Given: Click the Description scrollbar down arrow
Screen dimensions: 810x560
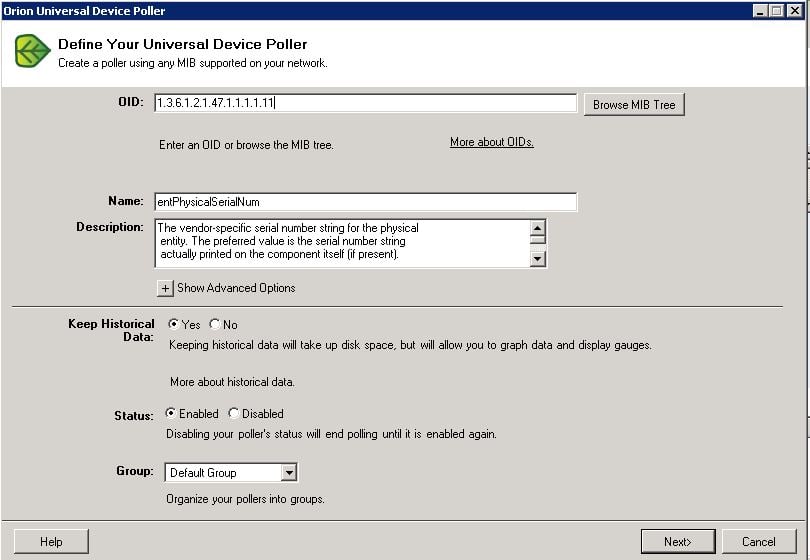Looking at the screenshot, I should point(538,258).
